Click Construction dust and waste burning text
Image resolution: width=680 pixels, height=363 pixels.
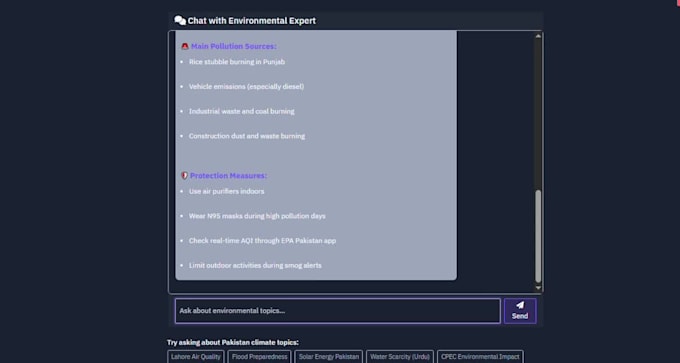(247, 136)
